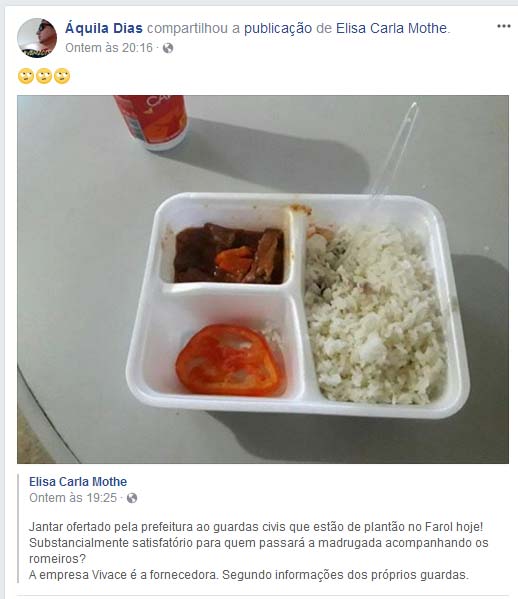The width and height of the screenshot is (518, 599).
Task: Click the second eye-roll emoji
Action: pyautogui.click(x=44, y=76)
